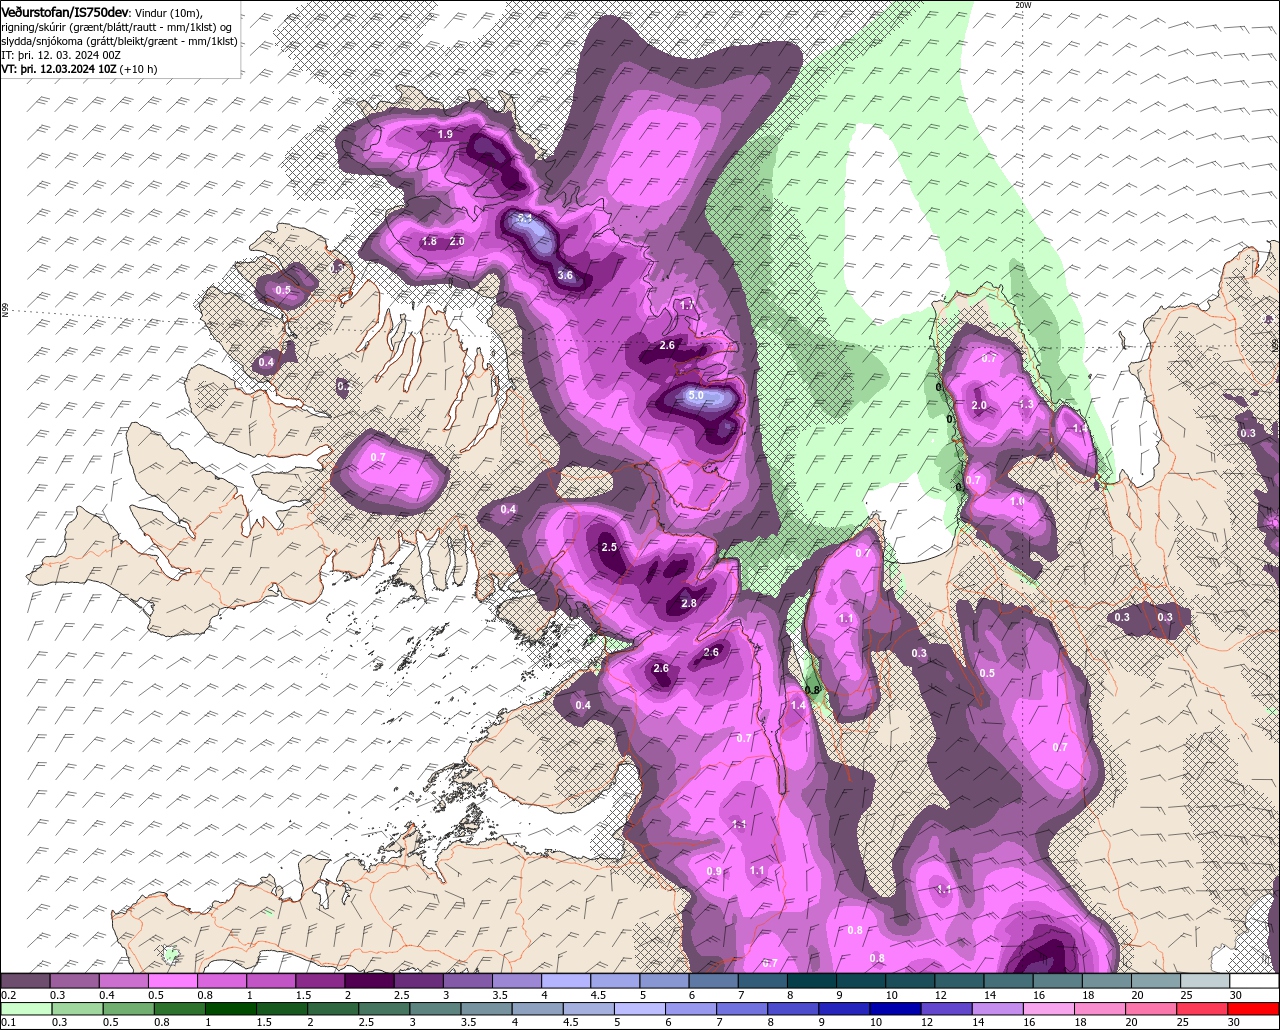This screenshot has width=1280, height=1030.
Task: Click the 1.9 precipitation value on map
Action: coord(445,134)
